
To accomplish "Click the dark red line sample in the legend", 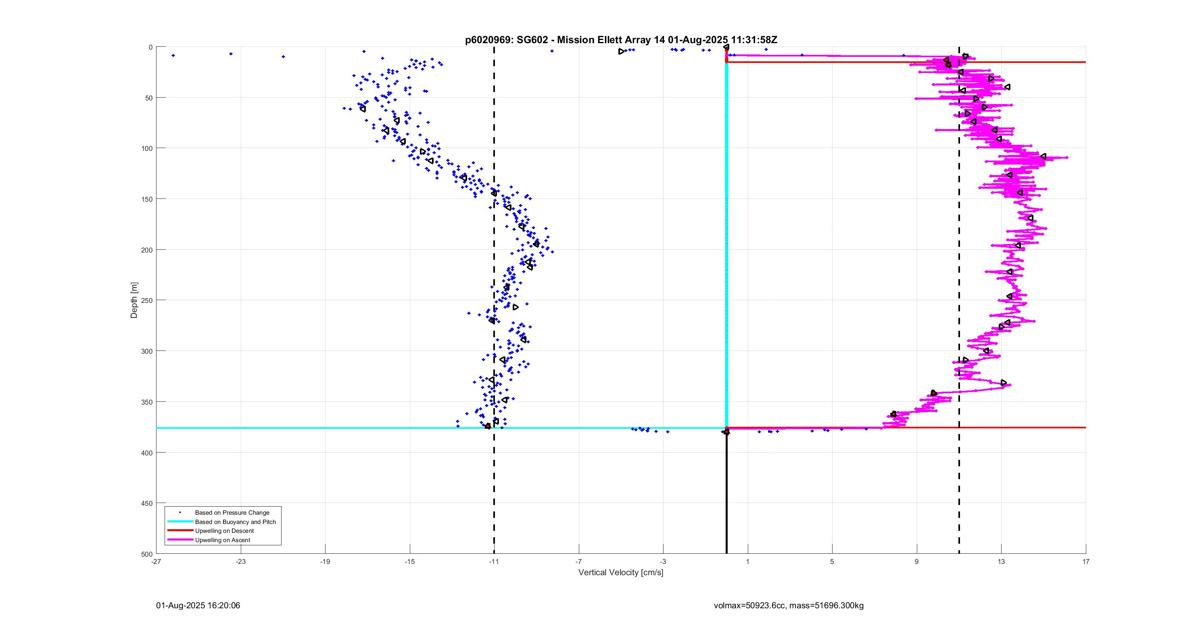I will pos(179,531).
